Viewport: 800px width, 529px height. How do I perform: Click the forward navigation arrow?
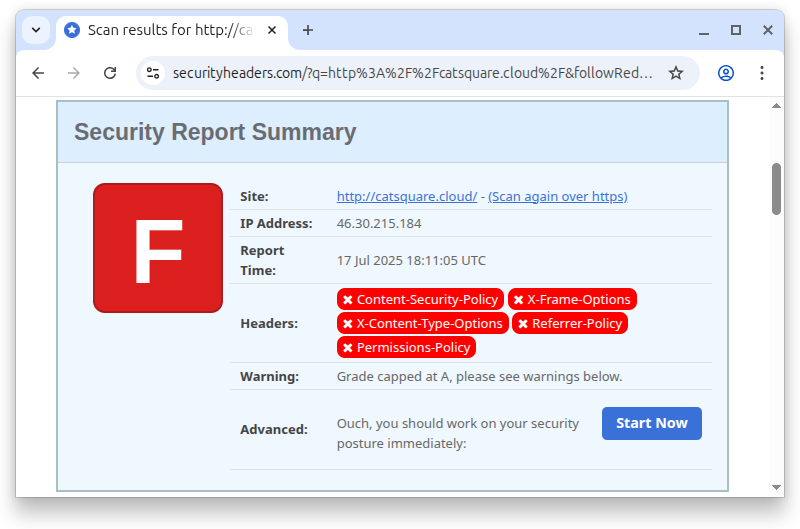[x=74, y=73]
